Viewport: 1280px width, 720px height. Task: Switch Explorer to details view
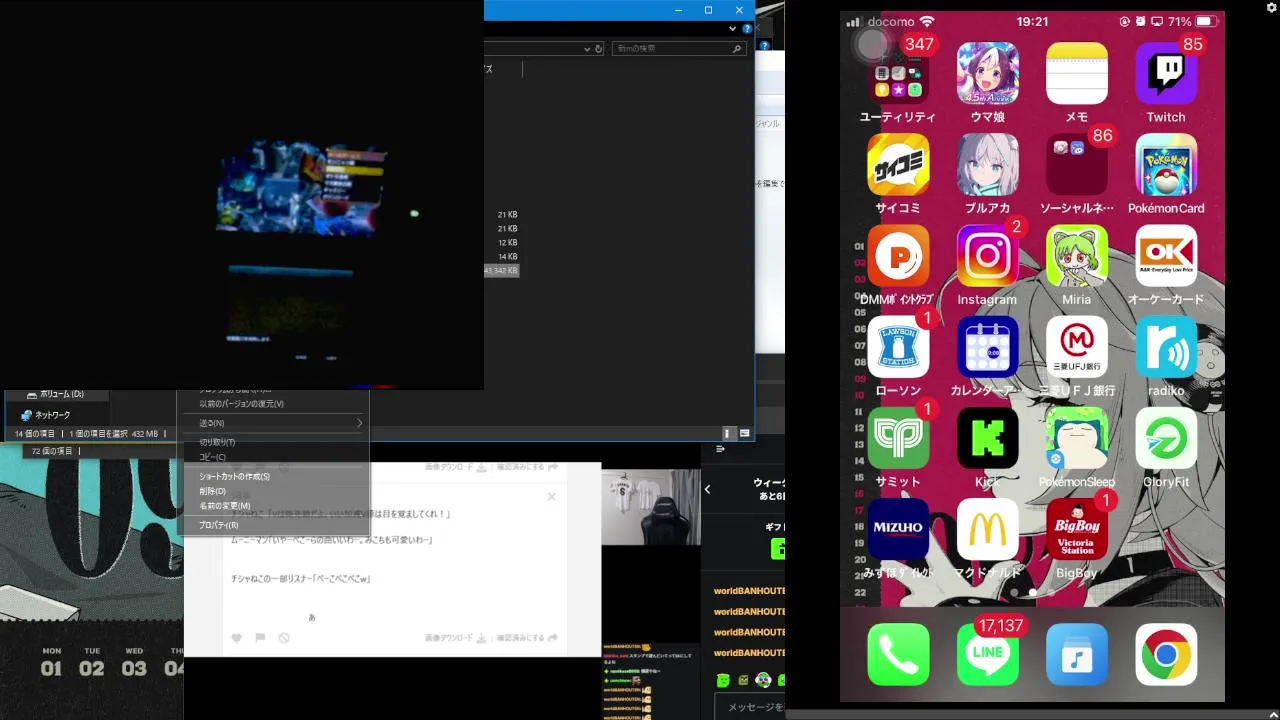(x=728, y=433)
